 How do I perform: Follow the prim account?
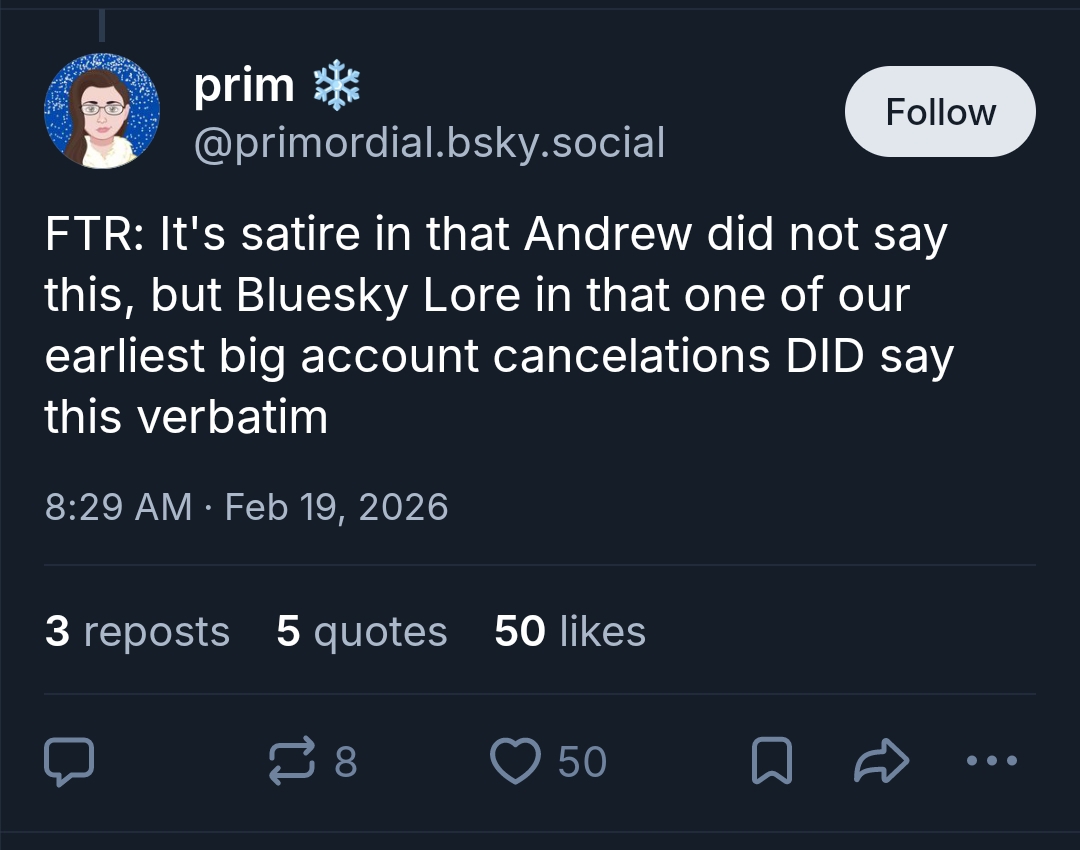pos(940,111)
